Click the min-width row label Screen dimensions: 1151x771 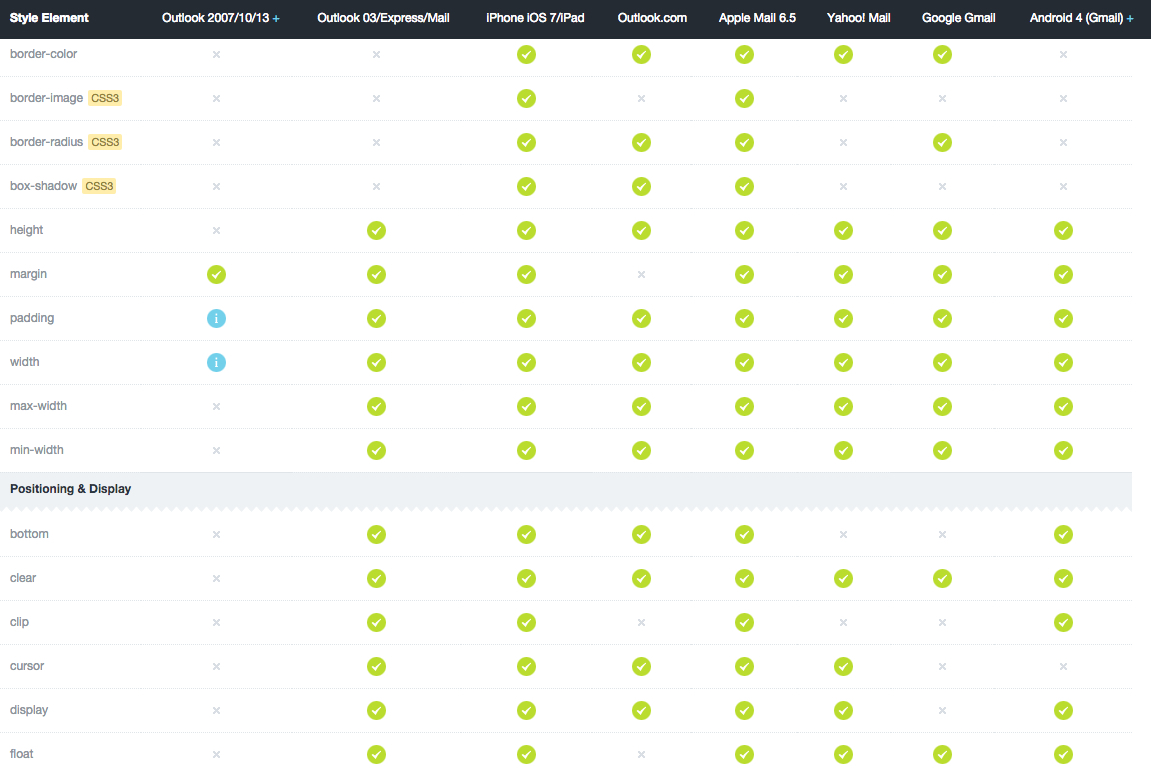[37, 451]
